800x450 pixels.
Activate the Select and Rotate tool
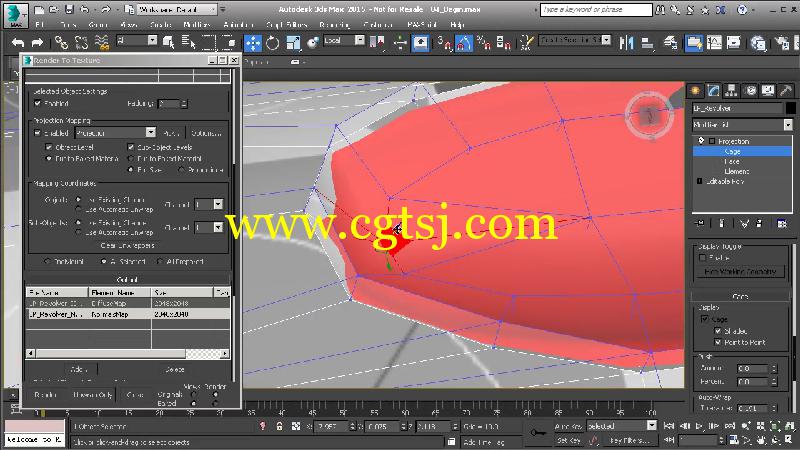click(x=272, y=43)
